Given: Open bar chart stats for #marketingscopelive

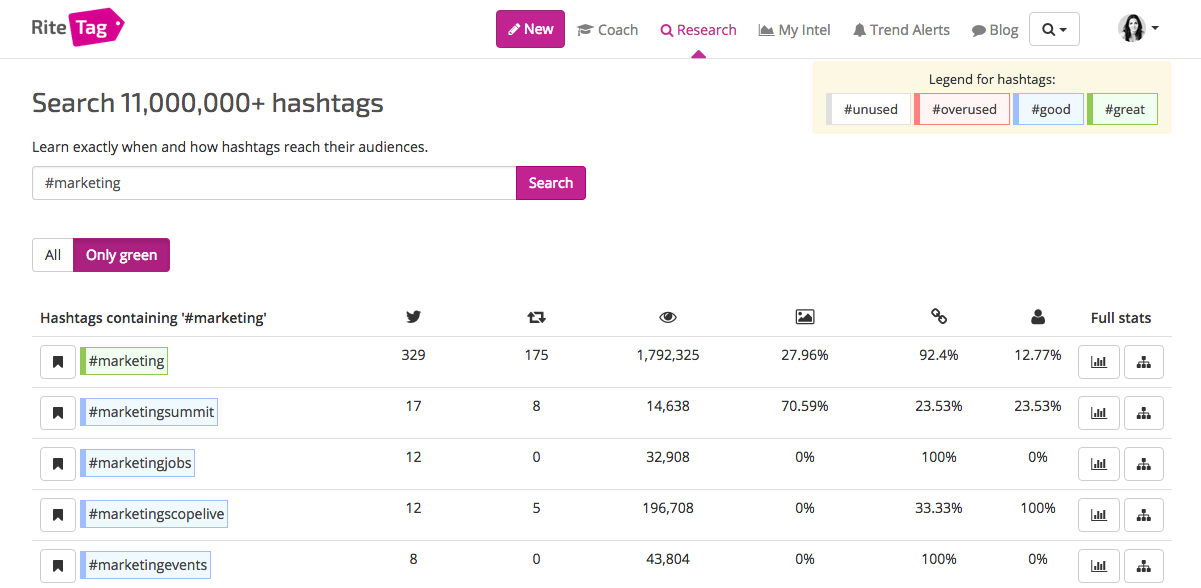Looking at the screenshot, I should coord(1098,514).
